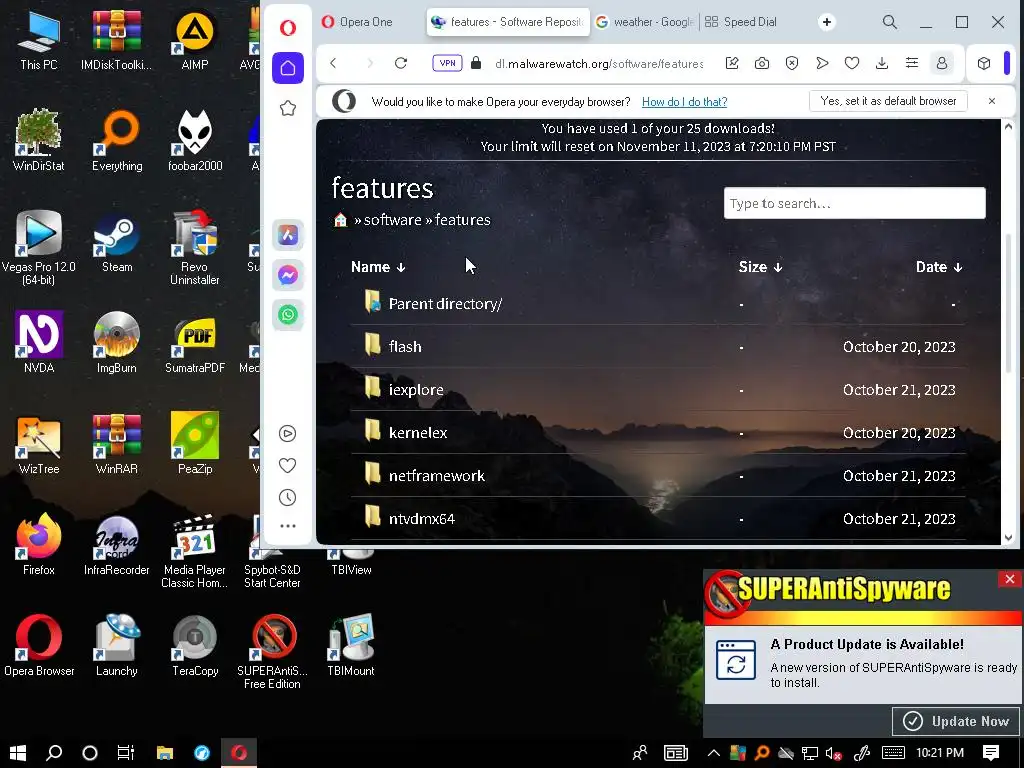
Task: Open the sidebar three-dots setup menu
Action: click(287, 526)
